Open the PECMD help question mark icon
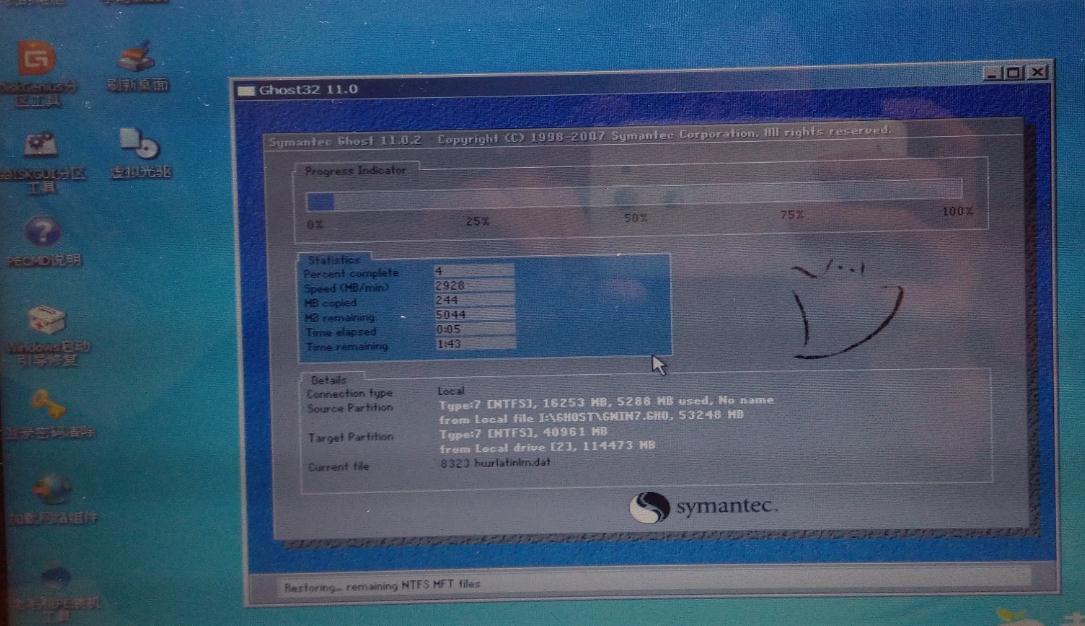The height and width of the screenshot is (626, 1085). (x=42, y=233)
